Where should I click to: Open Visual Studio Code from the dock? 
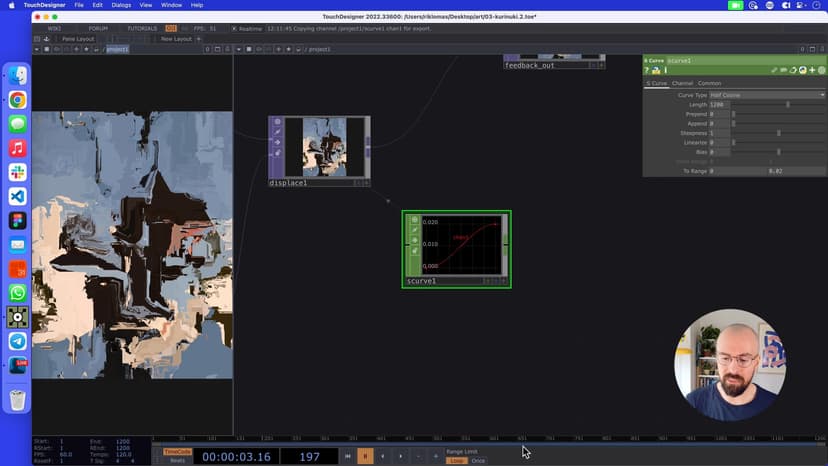click(x=17, y=196)
